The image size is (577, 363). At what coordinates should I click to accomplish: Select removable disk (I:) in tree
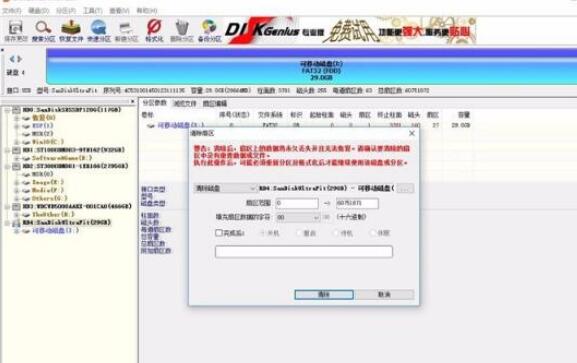click(x=55, y=231)
